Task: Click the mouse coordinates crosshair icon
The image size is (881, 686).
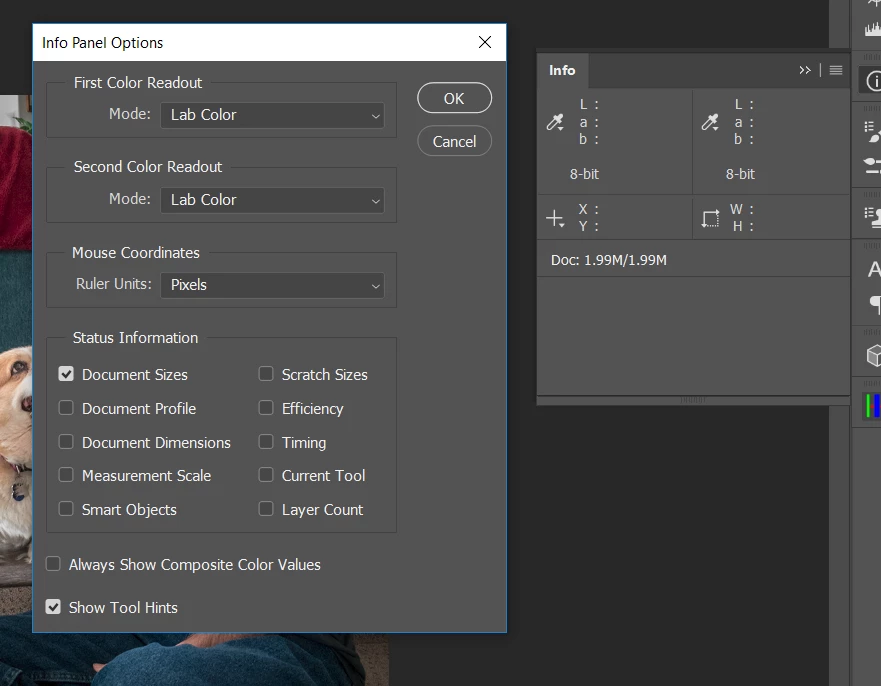Action: point(555,218)
